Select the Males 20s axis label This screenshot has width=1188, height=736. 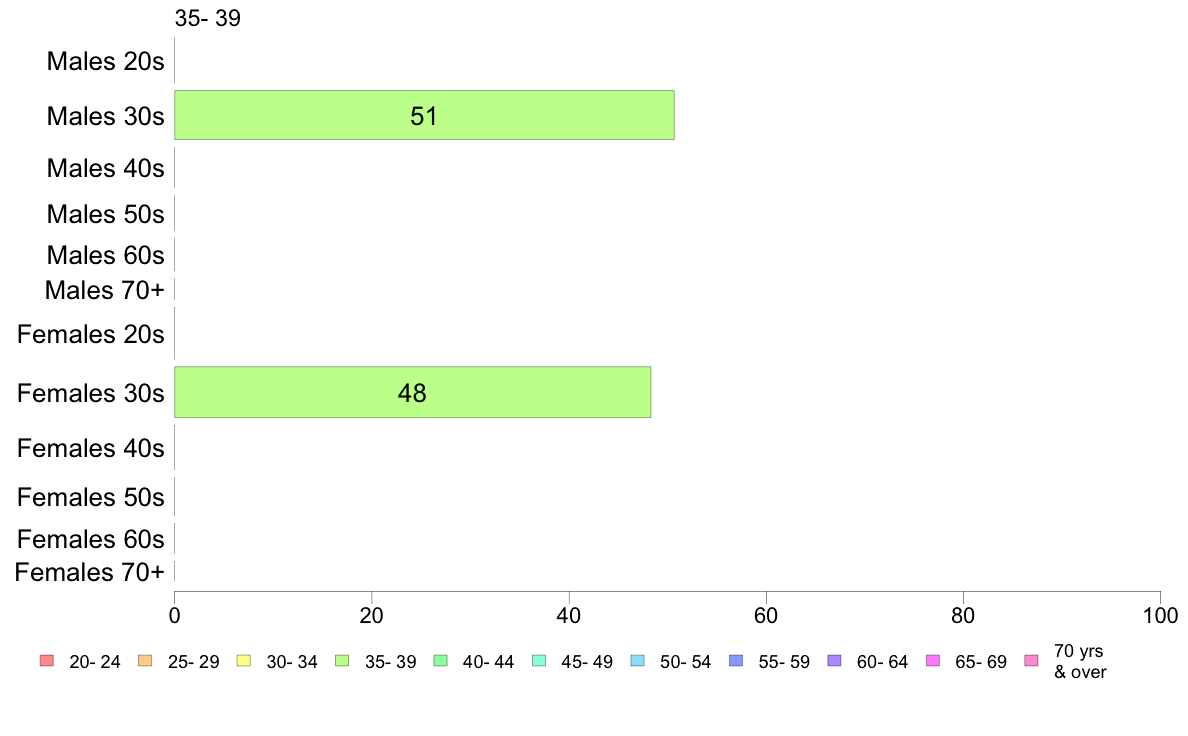click(x=105, y=61)
